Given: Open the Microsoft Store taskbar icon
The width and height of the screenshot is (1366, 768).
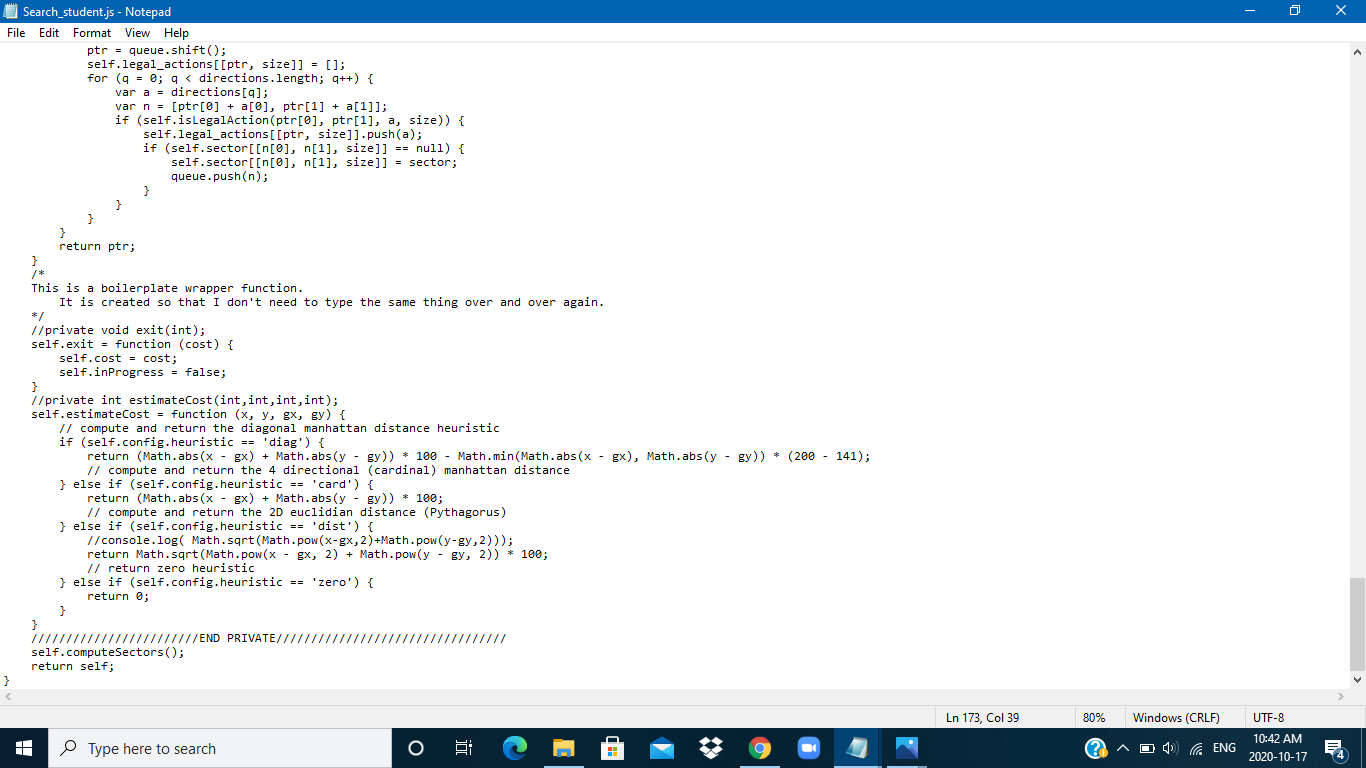Looking at the screenshot, I should (612, 748).
